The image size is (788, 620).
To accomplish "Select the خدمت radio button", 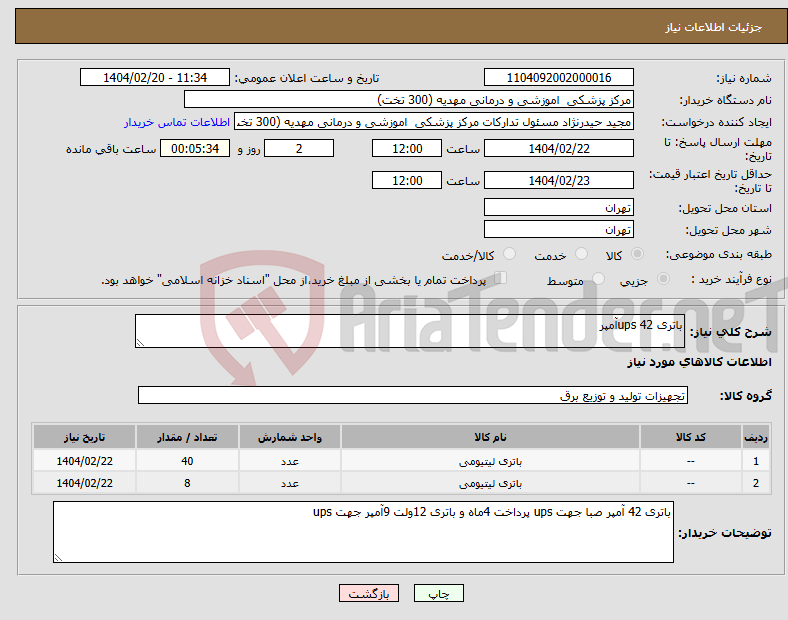I will click(581, 254).
